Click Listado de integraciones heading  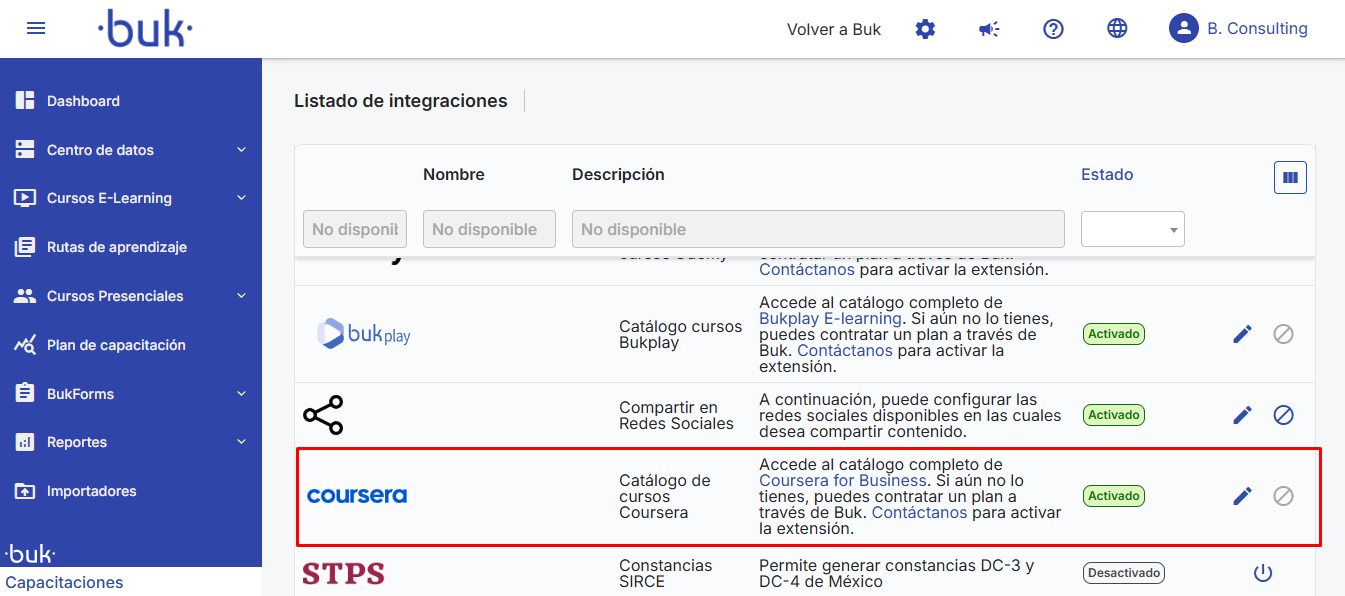pyautogui.click(x=401, y=101)
